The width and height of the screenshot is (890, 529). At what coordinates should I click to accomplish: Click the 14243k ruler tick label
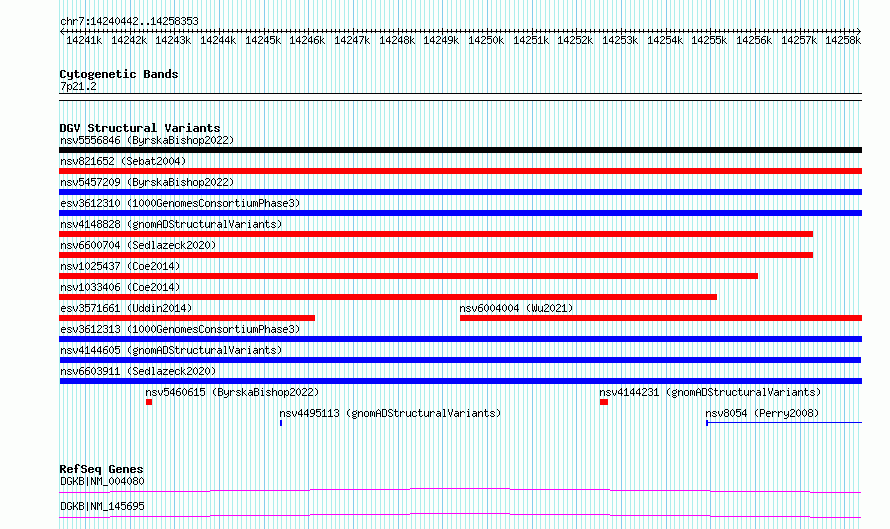coord(173,40)
